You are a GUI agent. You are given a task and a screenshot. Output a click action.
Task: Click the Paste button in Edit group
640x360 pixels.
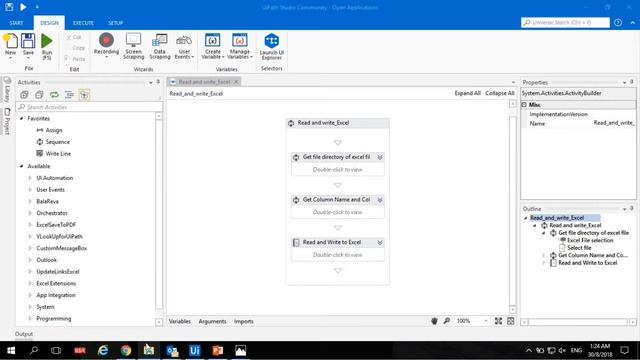(75, 59)
